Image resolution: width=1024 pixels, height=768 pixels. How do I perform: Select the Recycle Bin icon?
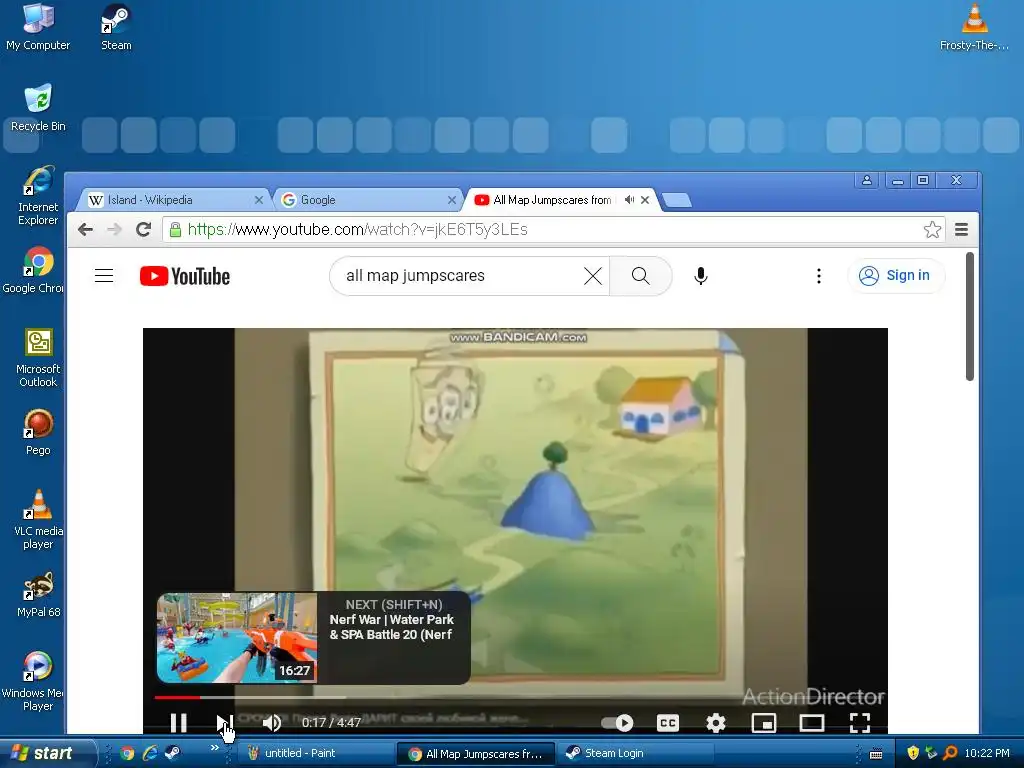click(x=38, y=108)
